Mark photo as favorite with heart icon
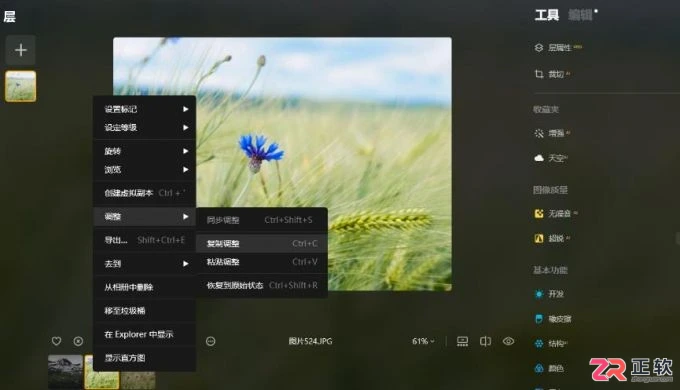This screenshot has width=680, height=390. [56, 341]
